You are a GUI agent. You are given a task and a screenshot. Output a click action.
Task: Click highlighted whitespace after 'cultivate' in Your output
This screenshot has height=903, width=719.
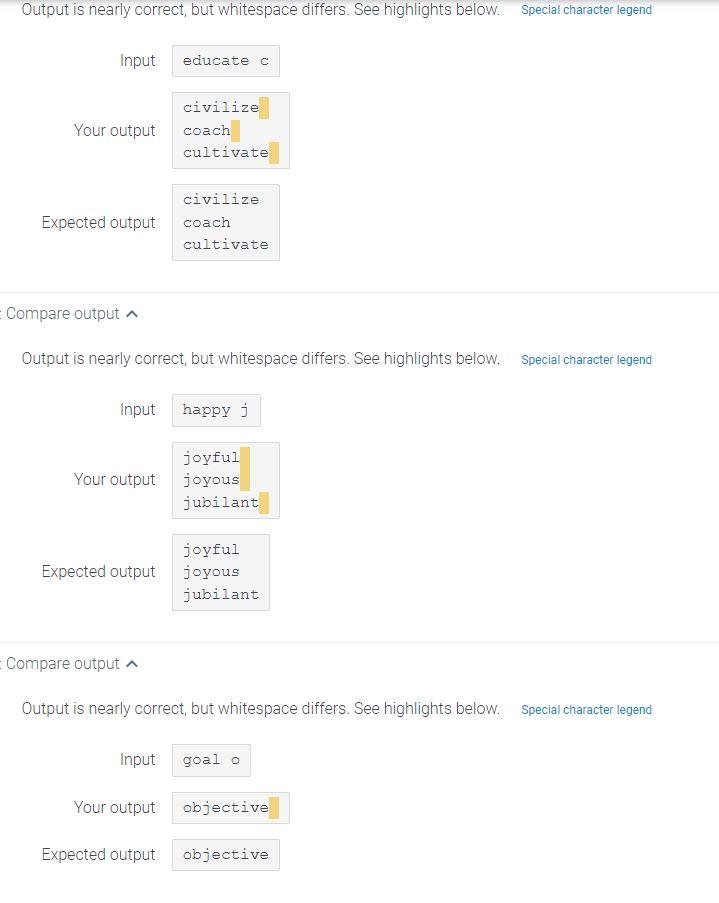[274, 153]
